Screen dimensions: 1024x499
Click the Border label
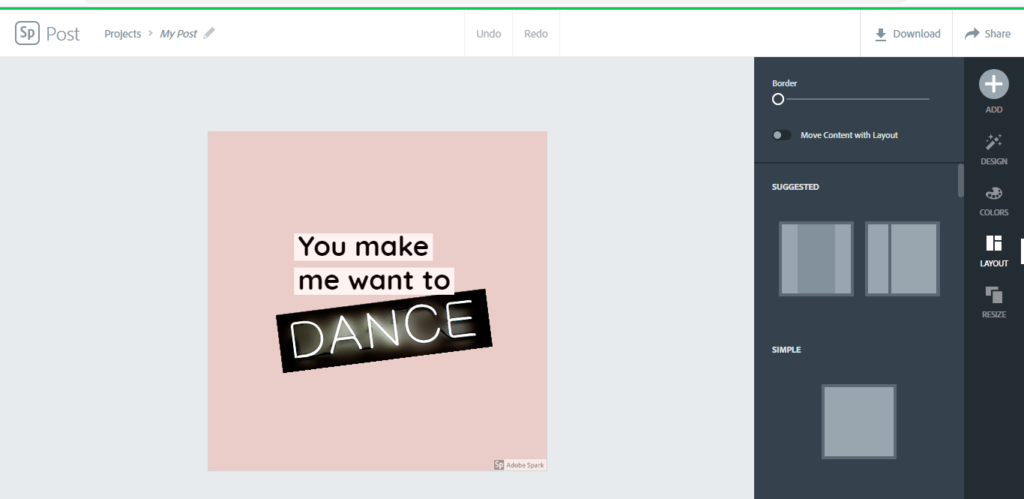click(x=784, y=84)
